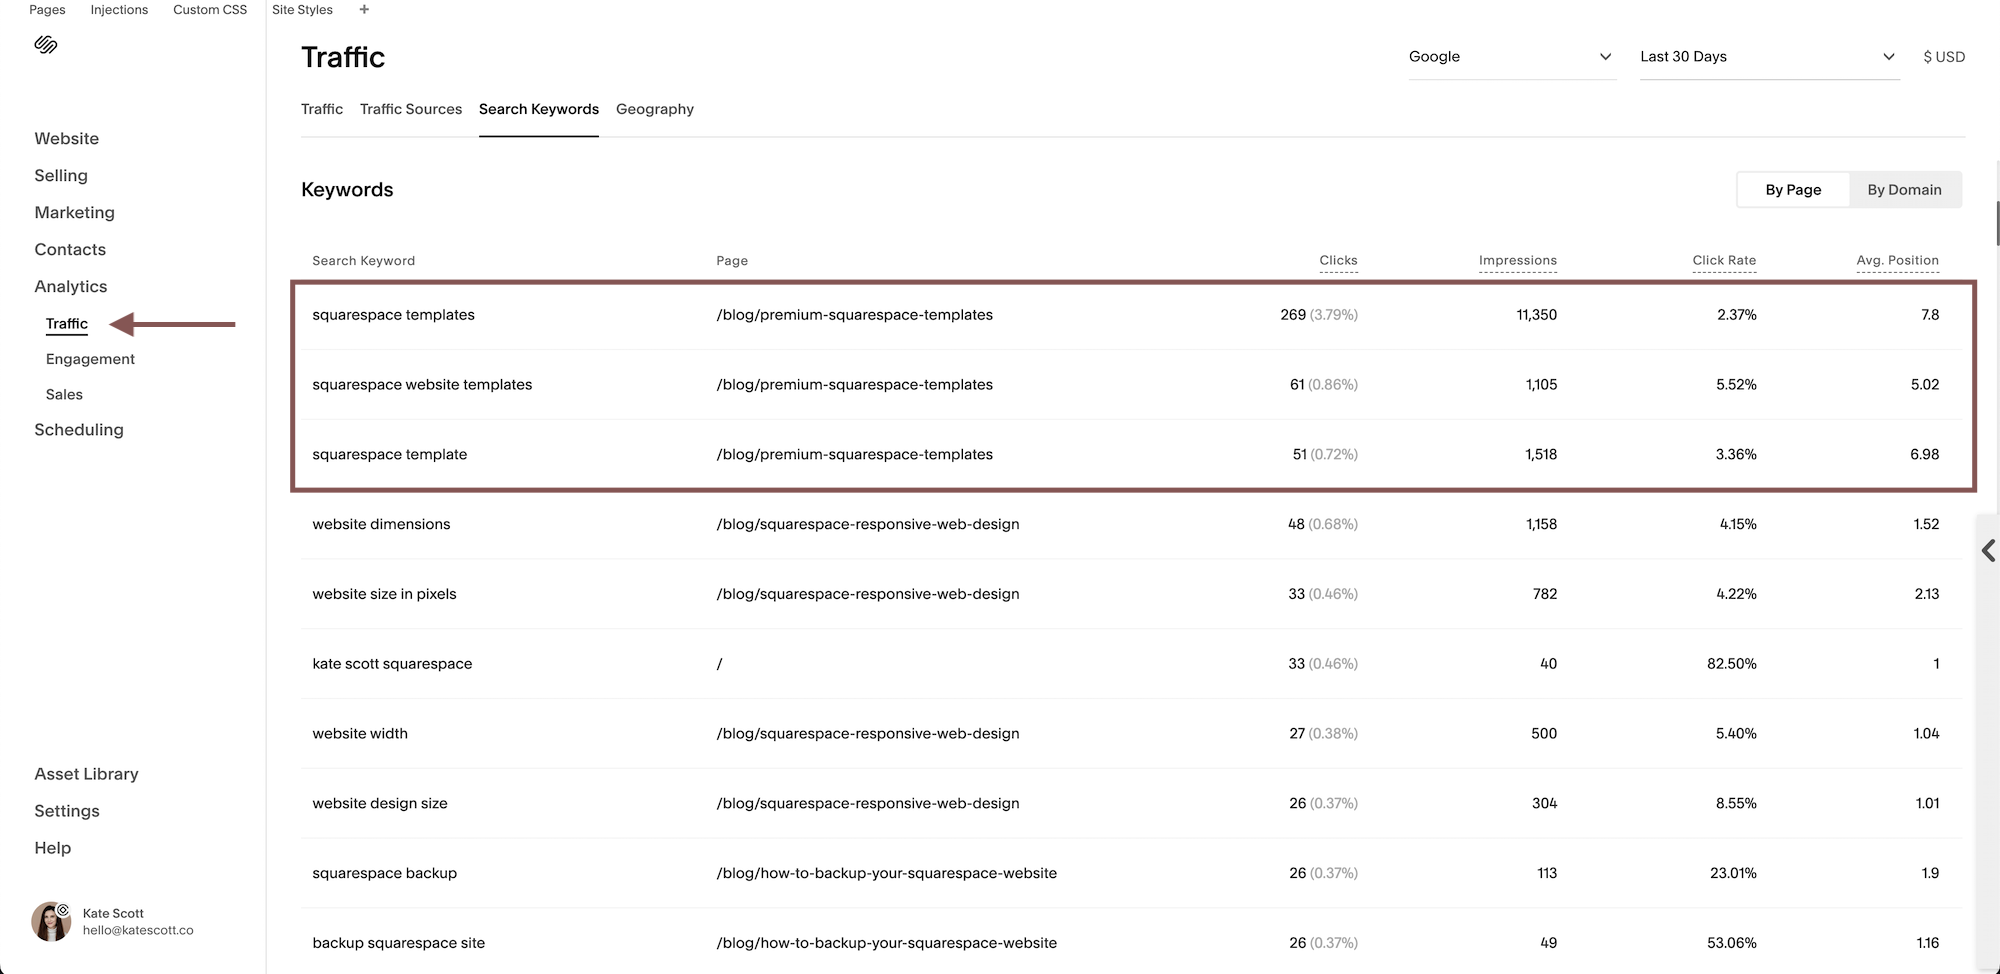The height and width of the screenshot is (974, 2000).
Task: Click the Squarespace logo icon
Action: click(x=46, y=45)
